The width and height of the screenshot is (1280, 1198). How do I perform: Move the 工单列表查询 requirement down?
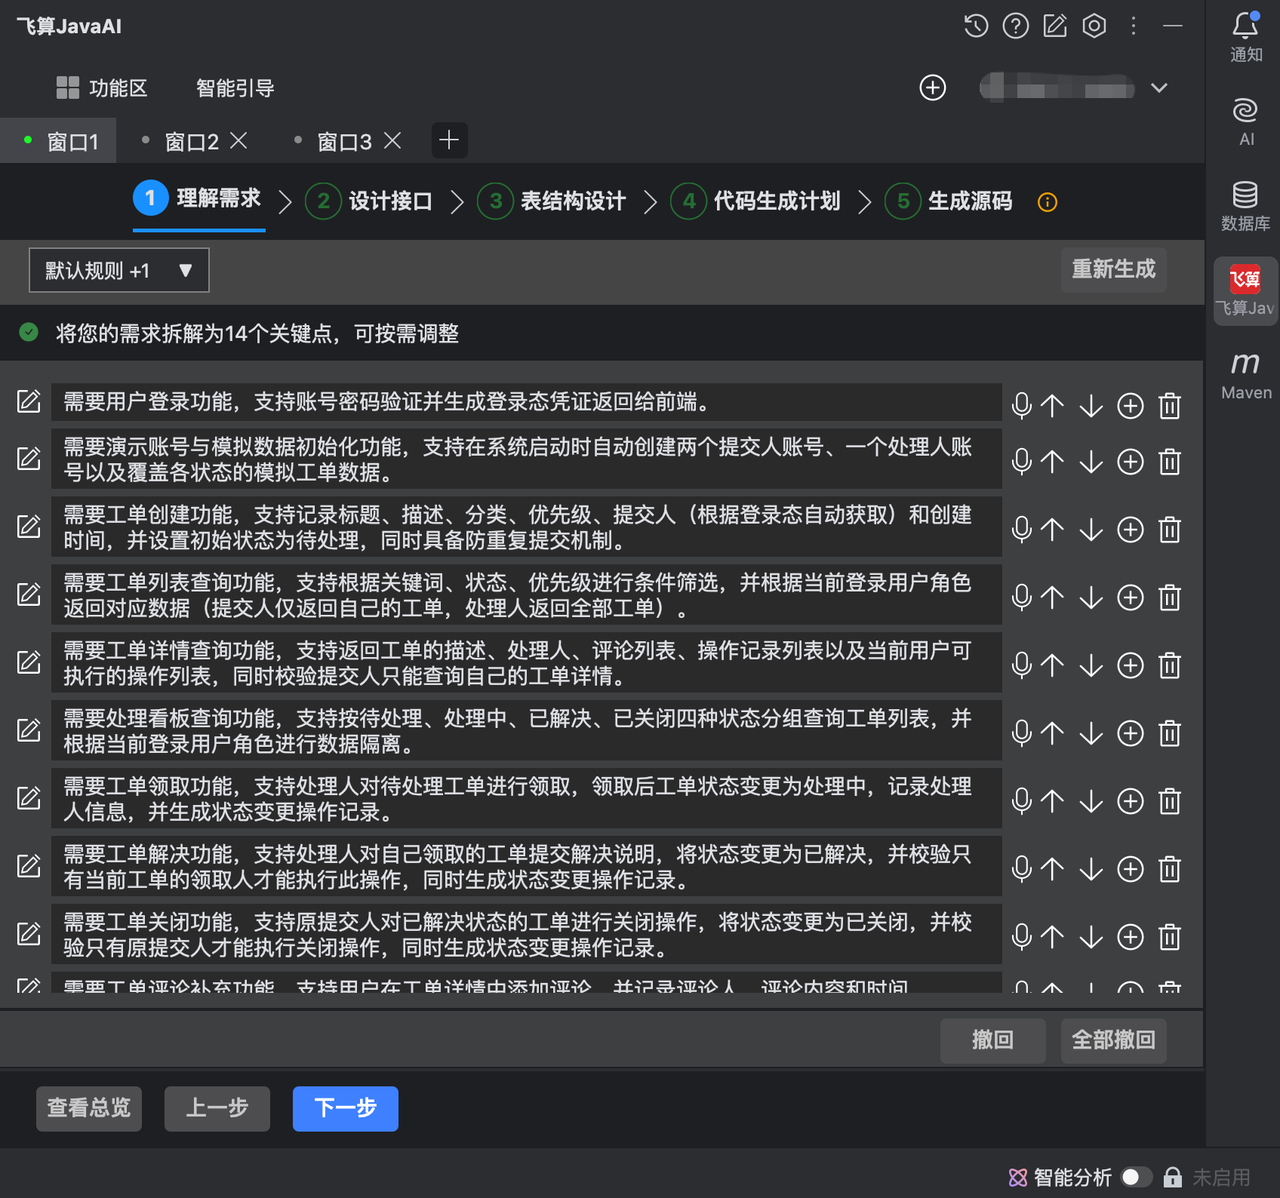pyautogui.click(x=1091, y=597)
